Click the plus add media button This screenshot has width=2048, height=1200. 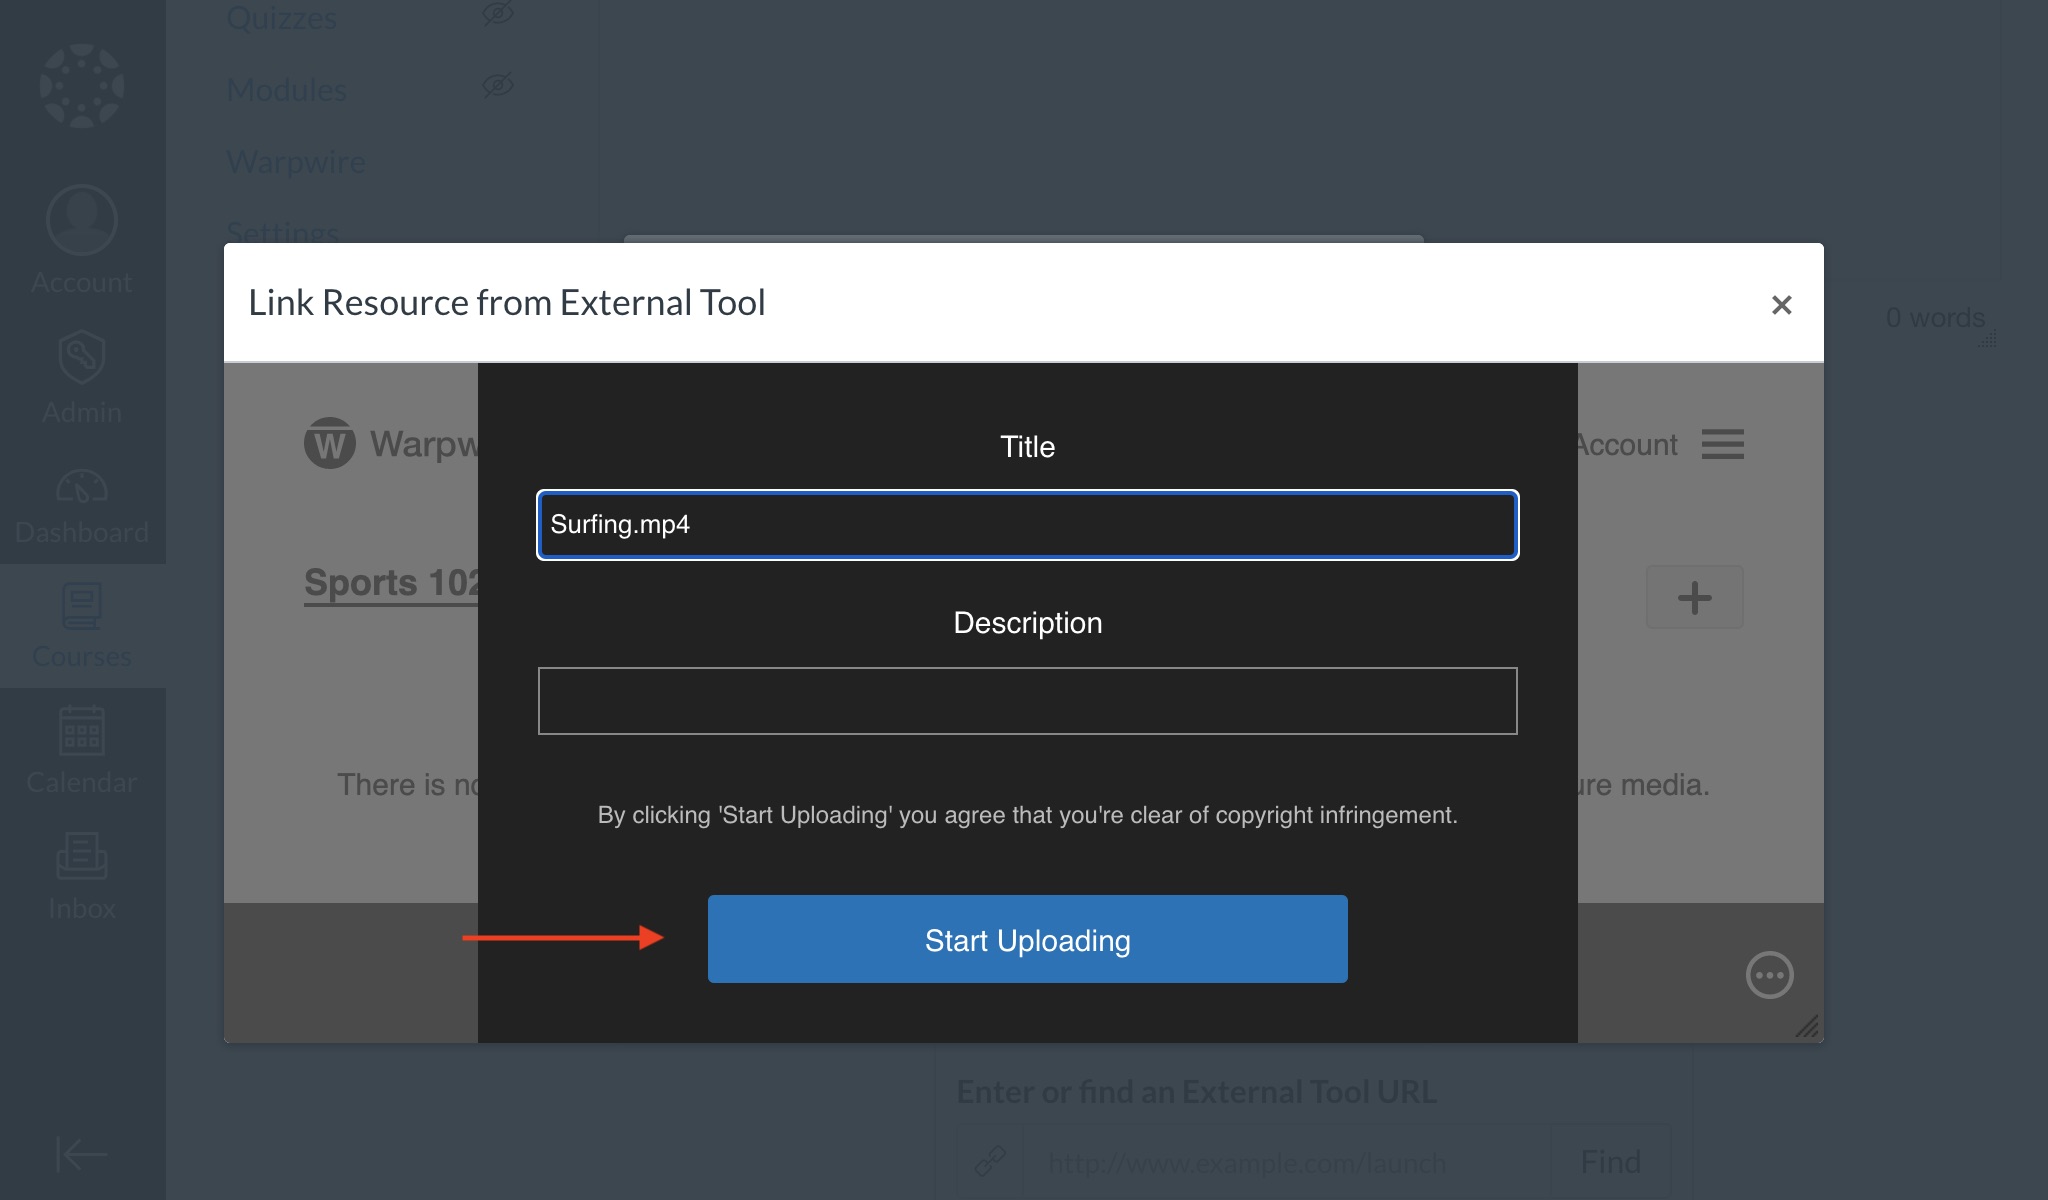(1694, 598)
